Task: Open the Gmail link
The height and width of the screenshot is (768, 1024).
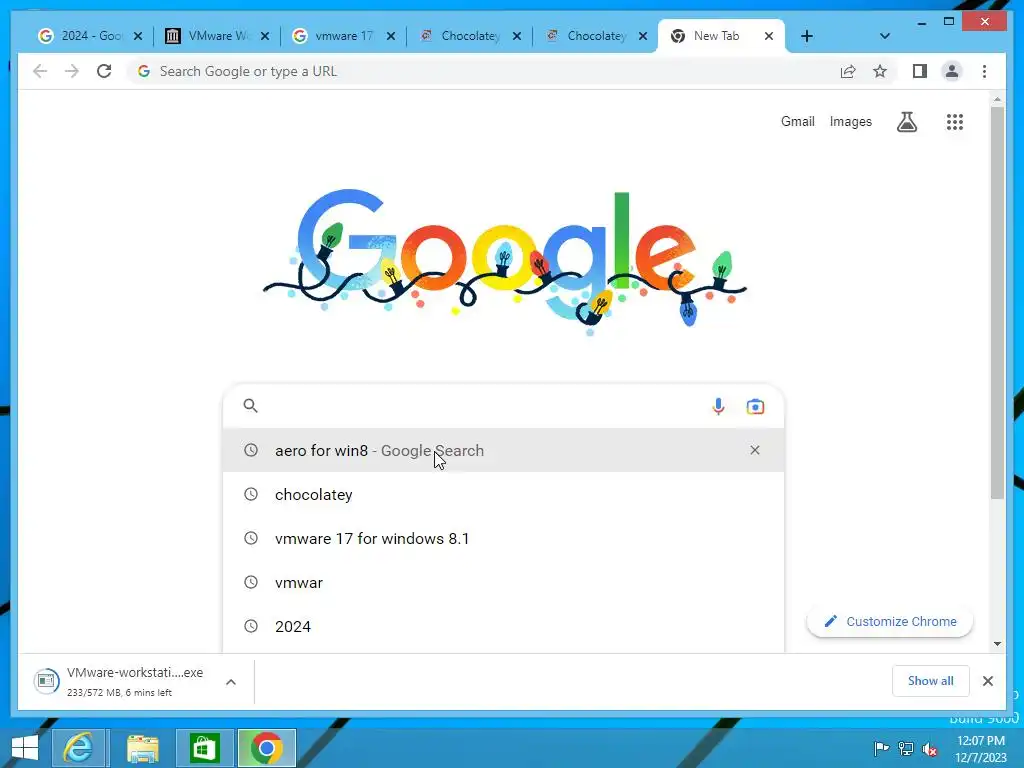Action: [797, 121]
